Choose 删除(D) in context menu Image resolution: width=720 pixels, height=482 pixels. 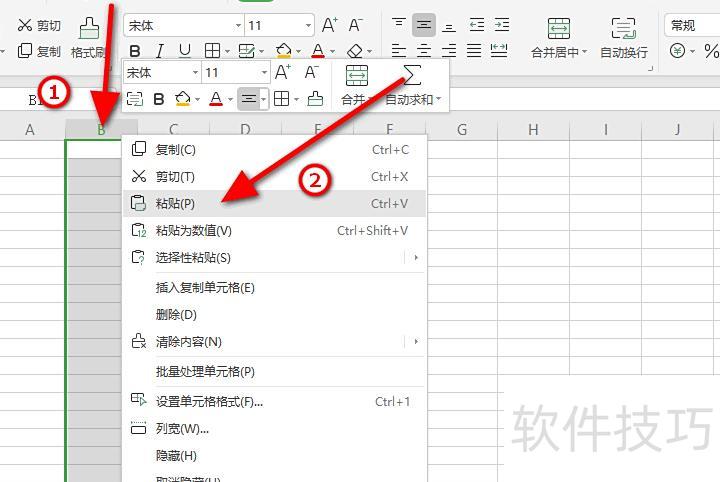[x=275, y=314]
